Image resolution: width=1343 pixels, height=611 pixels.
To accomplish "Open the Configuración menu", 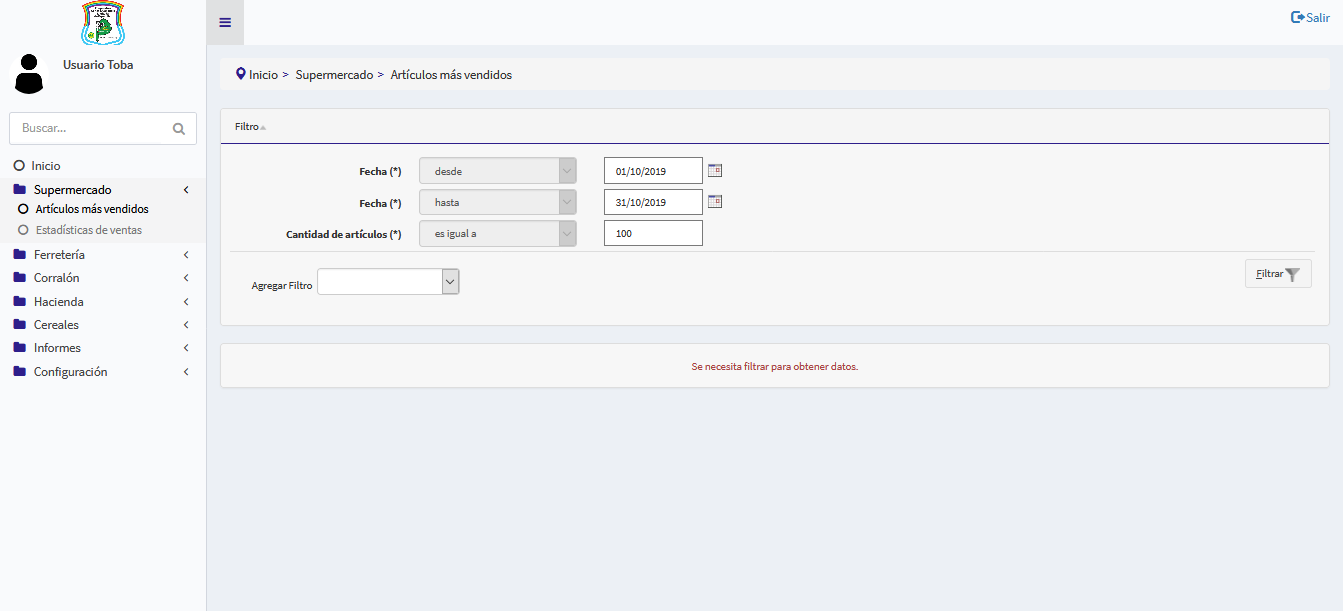I will pos(70,372).
